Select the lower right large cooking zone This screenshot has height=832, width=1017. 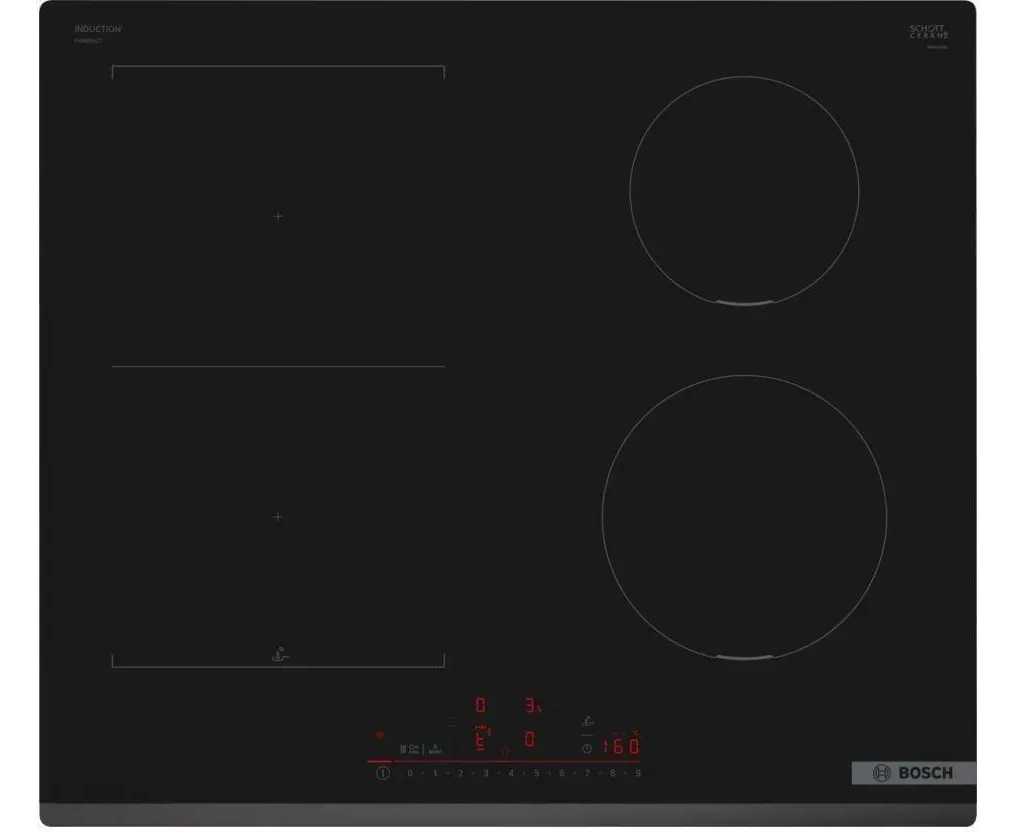pos(743,516)
